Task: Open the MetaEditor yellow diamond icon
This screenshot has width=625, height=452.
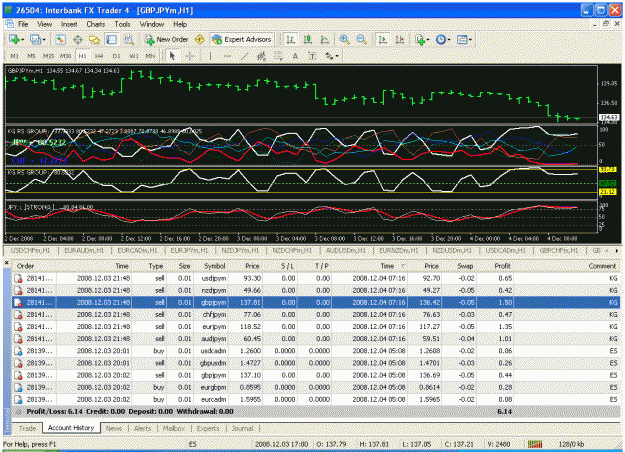Action: [x=199, y=39]
